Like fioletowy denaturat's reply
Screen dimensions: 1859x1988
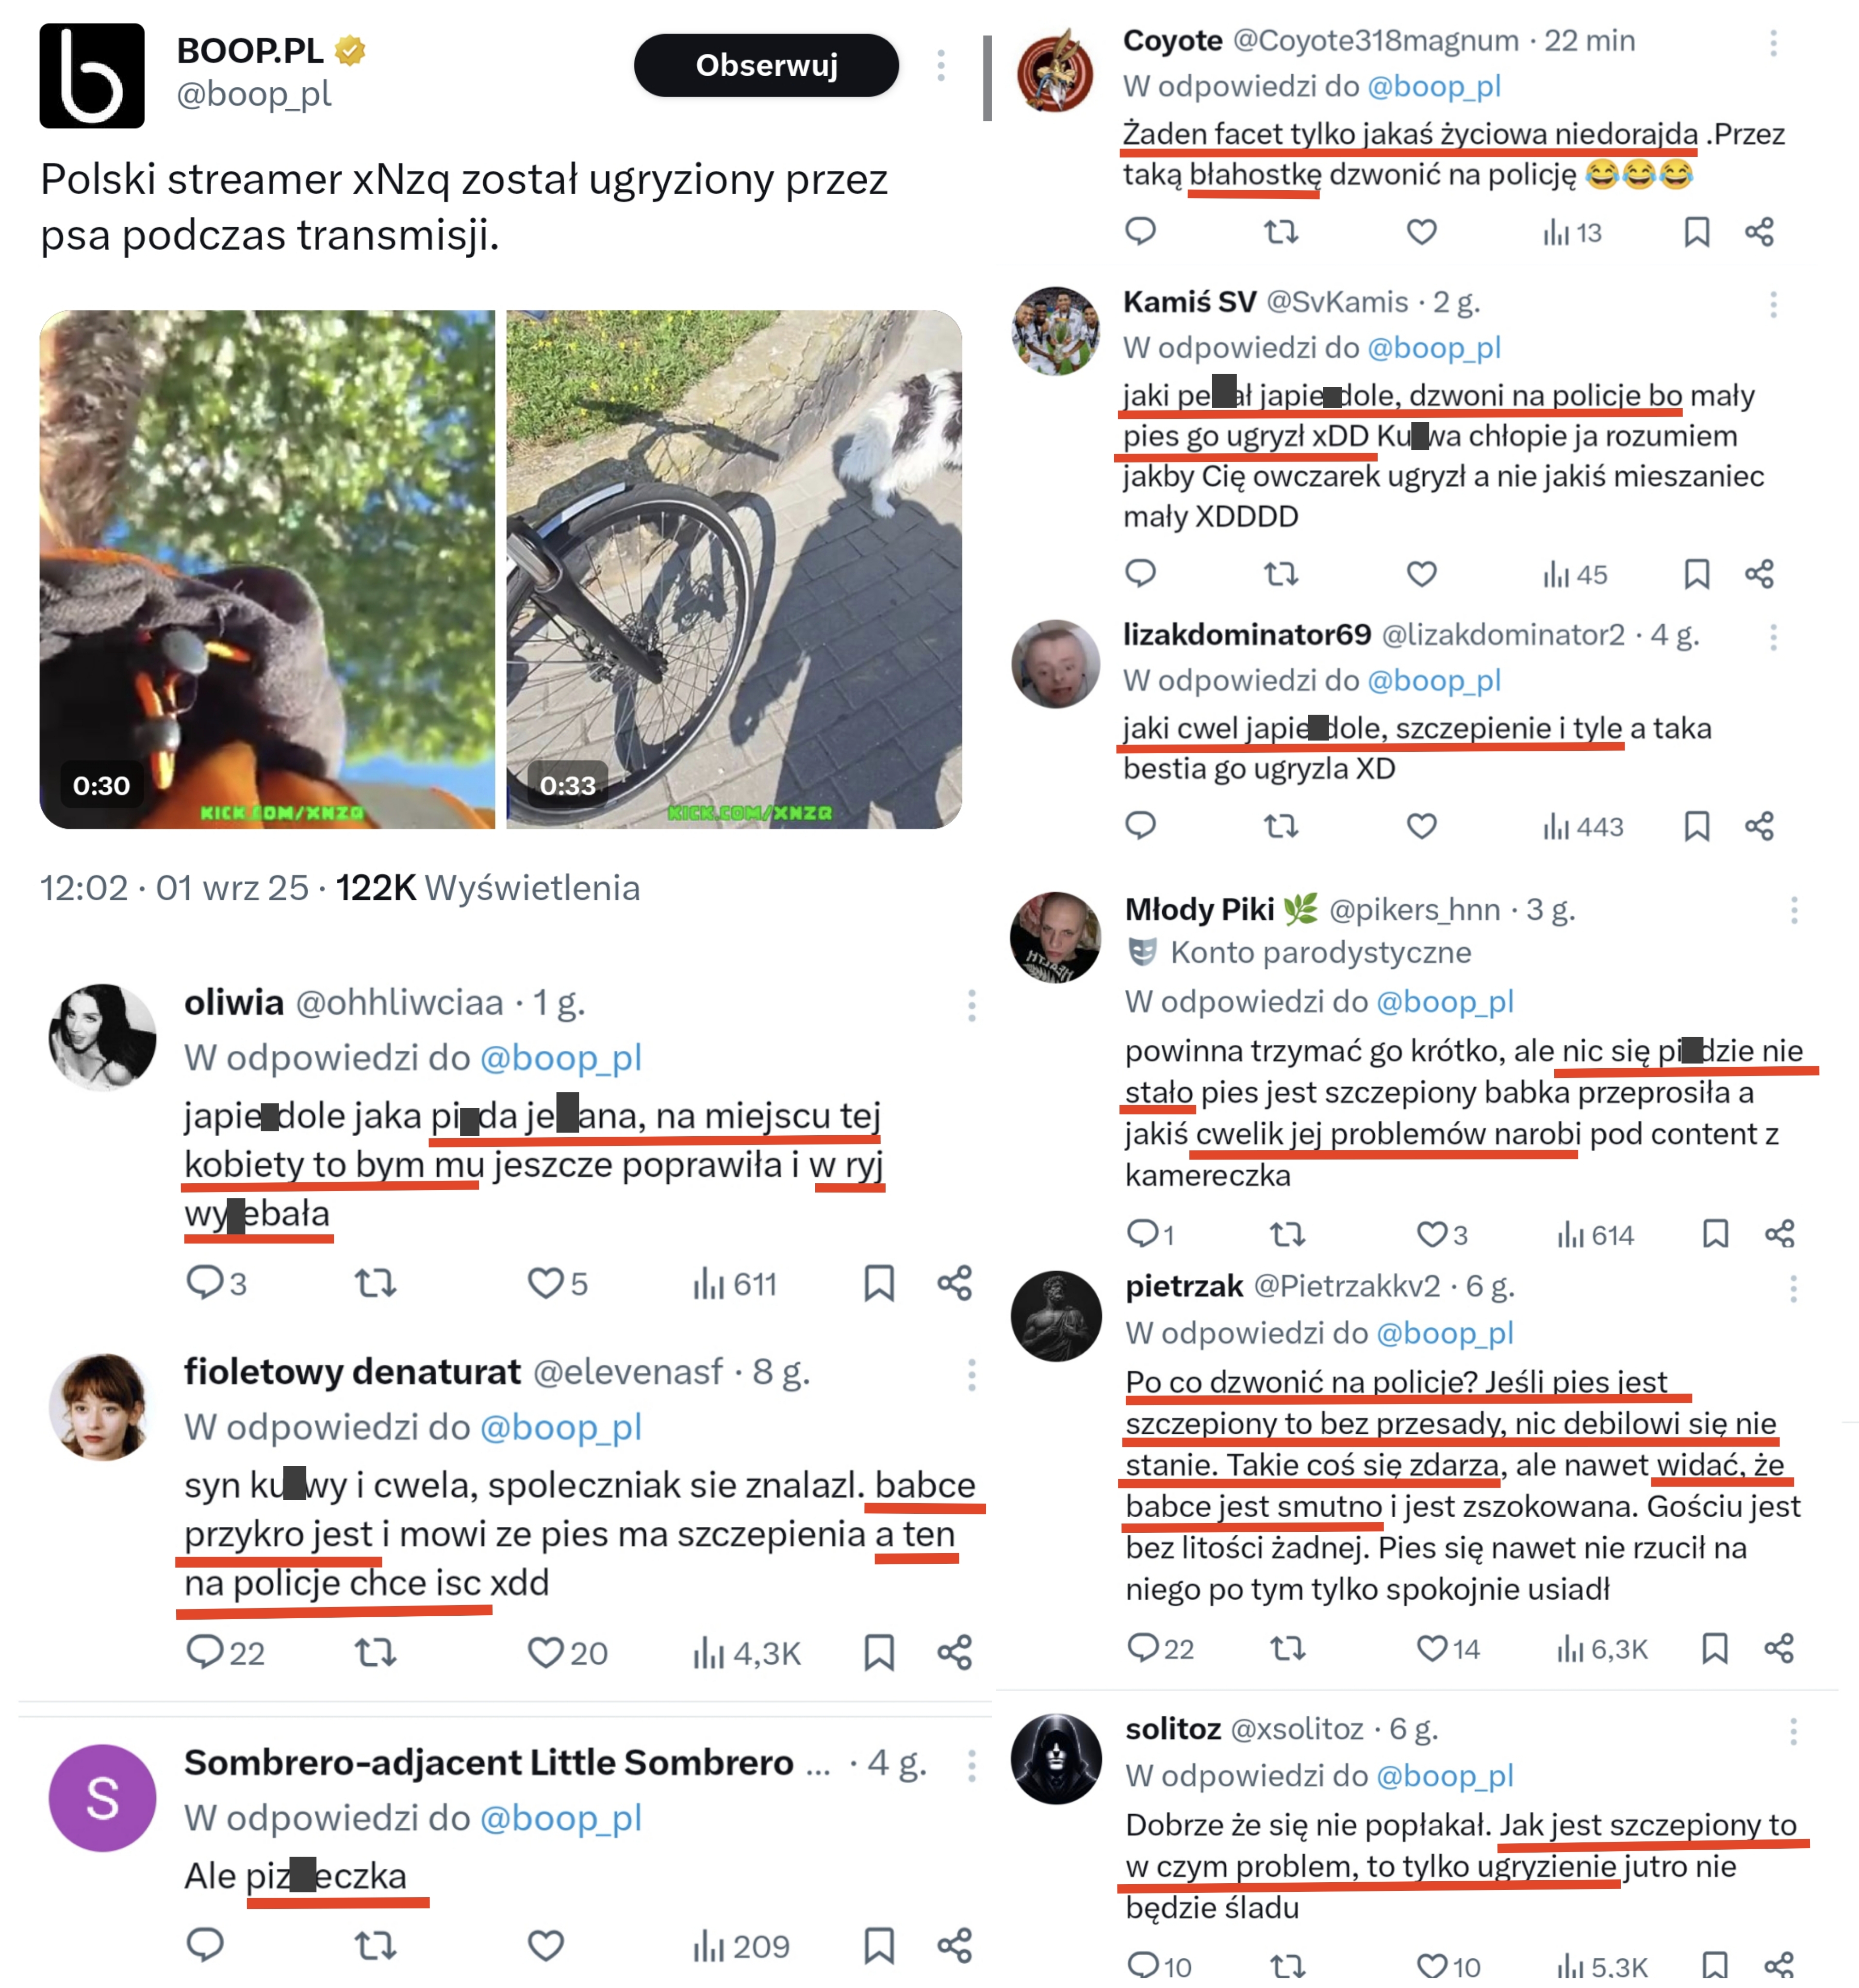click(546, 1652)
